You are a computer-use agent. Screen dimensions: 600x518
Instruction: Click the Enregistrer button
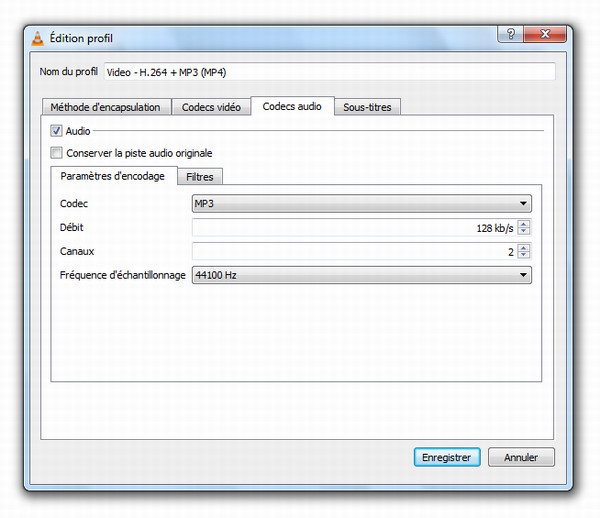pyautogui.click(x=446, y=457)
